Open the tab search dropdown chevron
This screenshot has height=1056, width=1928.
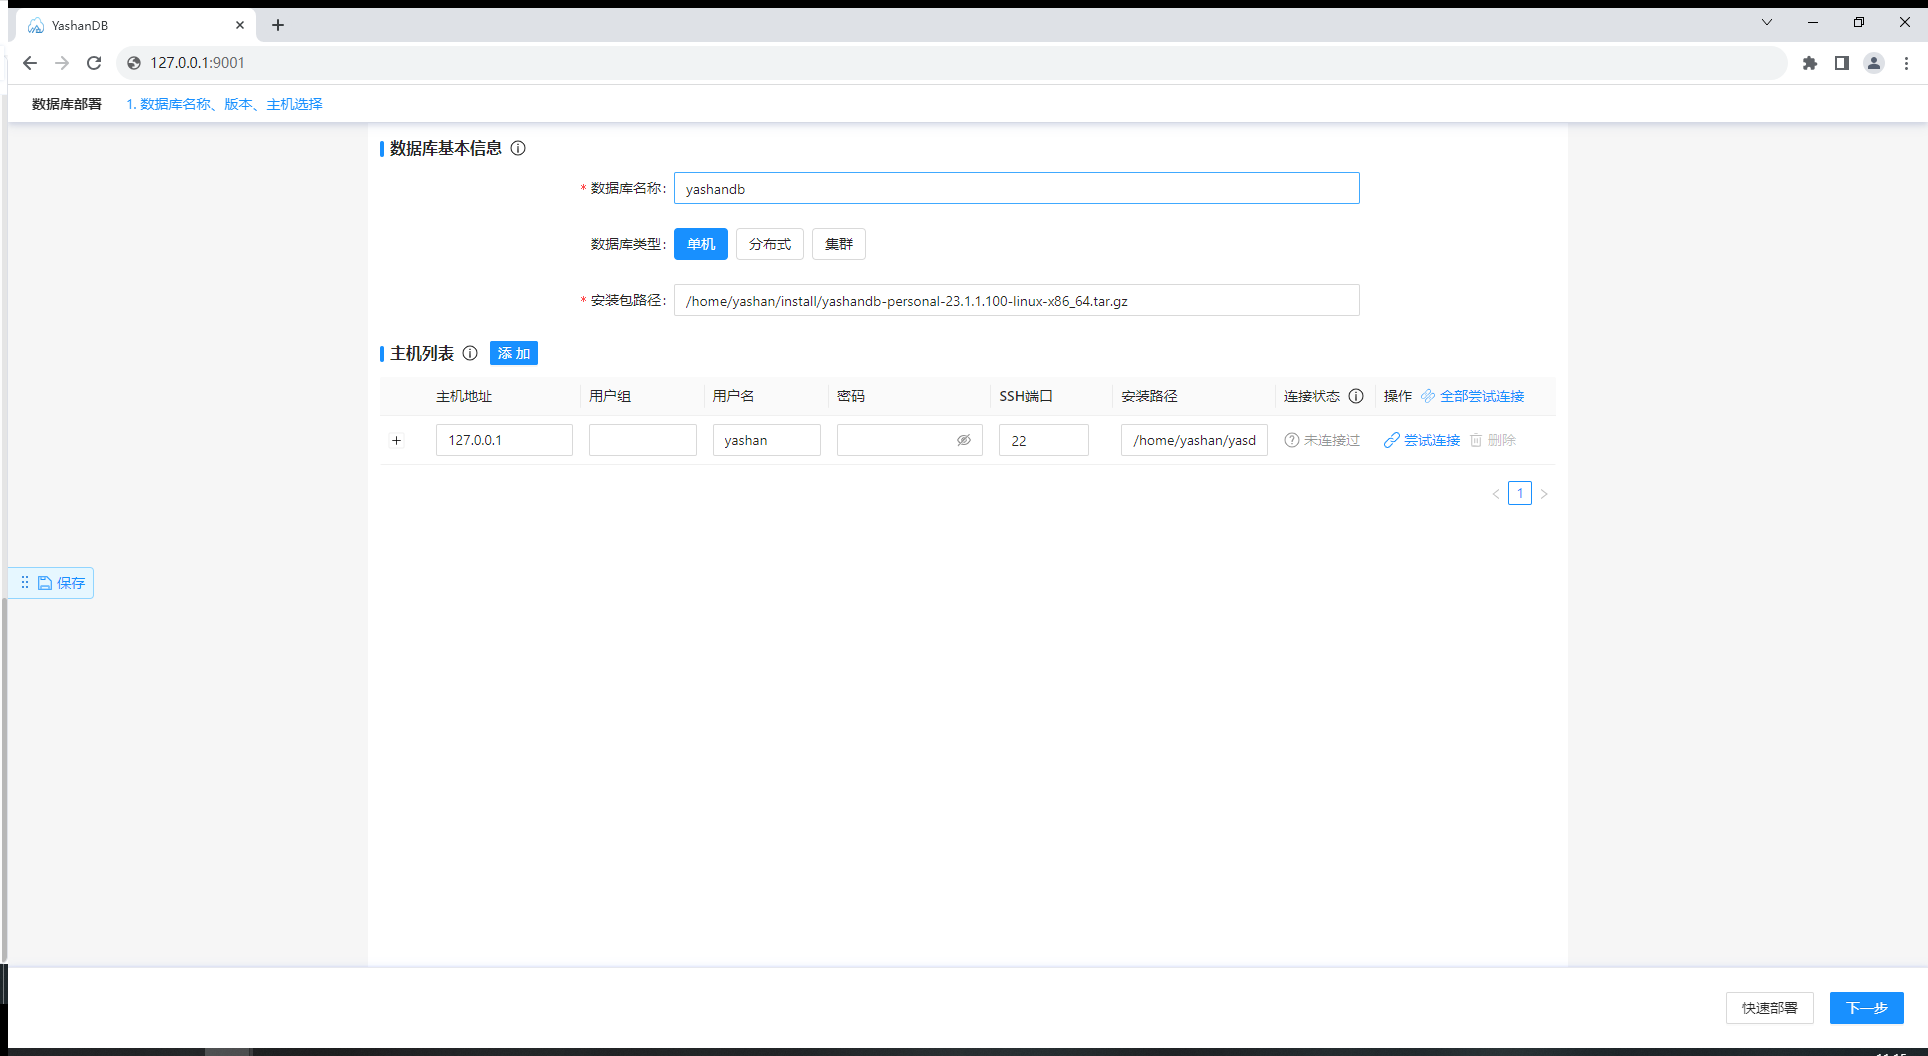pyautogui.click(x=1767, y=22)
